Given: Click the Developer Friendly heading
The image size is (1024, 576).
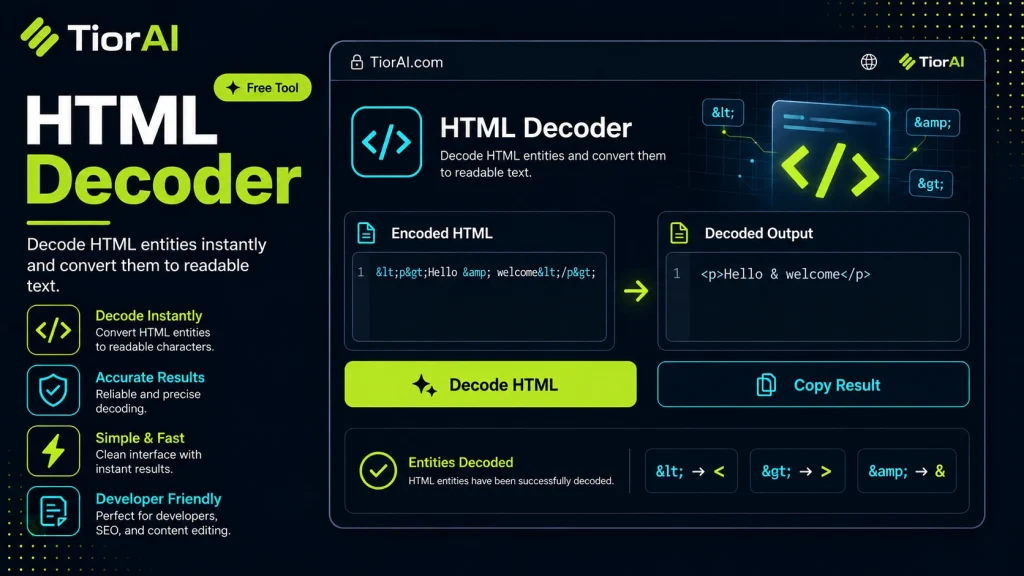Looking at the screenshot, I should coord(159,499).
